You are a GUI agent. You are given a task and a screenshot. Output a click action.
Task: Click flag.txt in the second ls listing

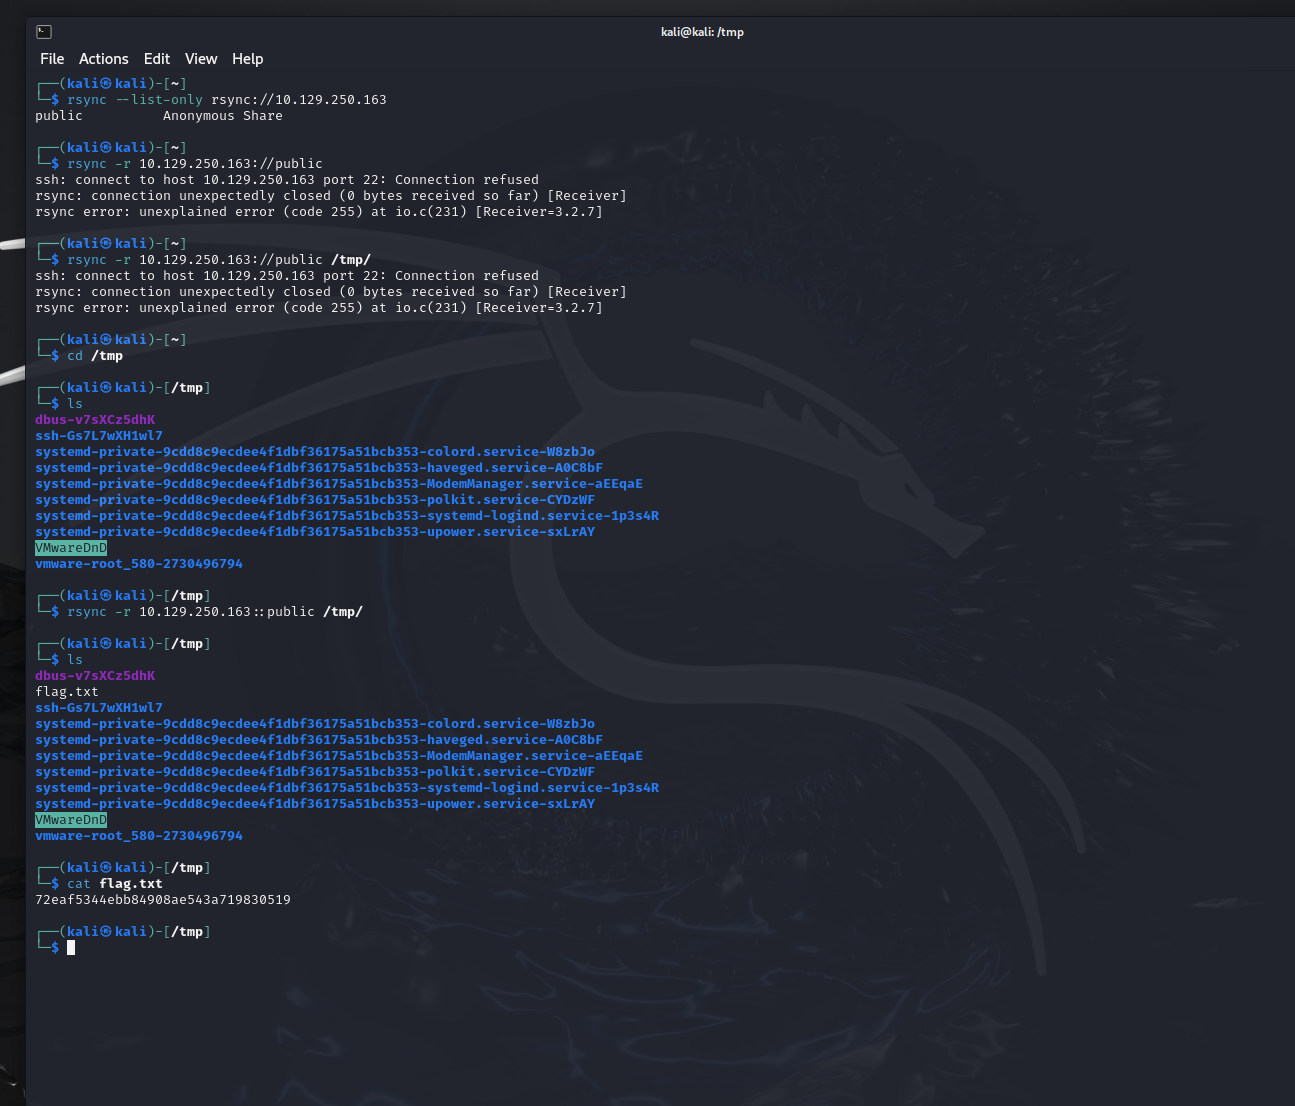pos(67,692)
